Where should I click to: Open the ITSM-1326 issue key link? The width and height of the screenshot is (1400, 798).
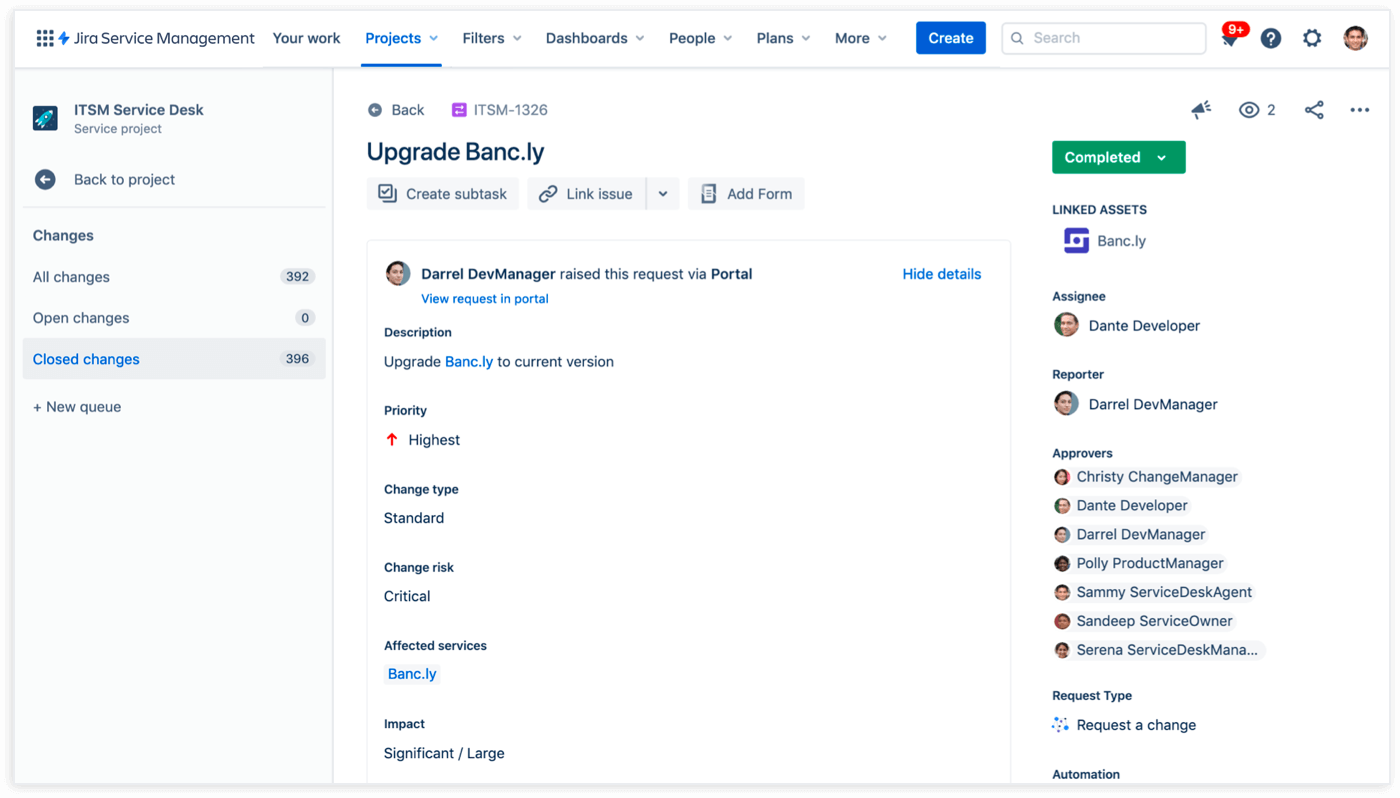click(x=510, y=110)
